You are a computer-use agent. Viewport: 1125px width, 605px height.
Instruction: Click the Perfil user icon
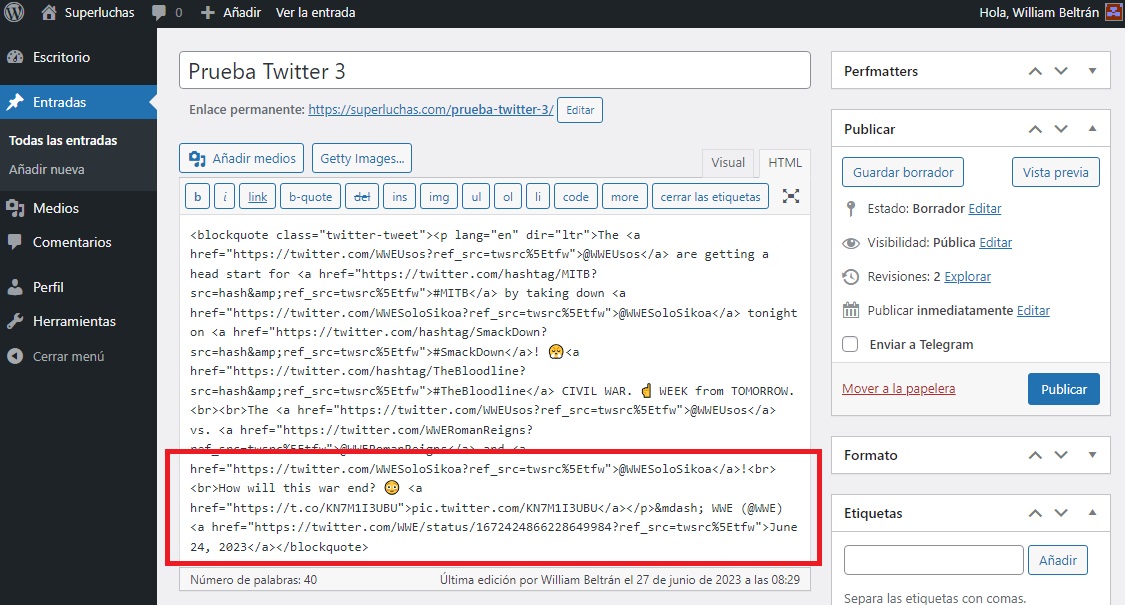[x=15, y=287]
